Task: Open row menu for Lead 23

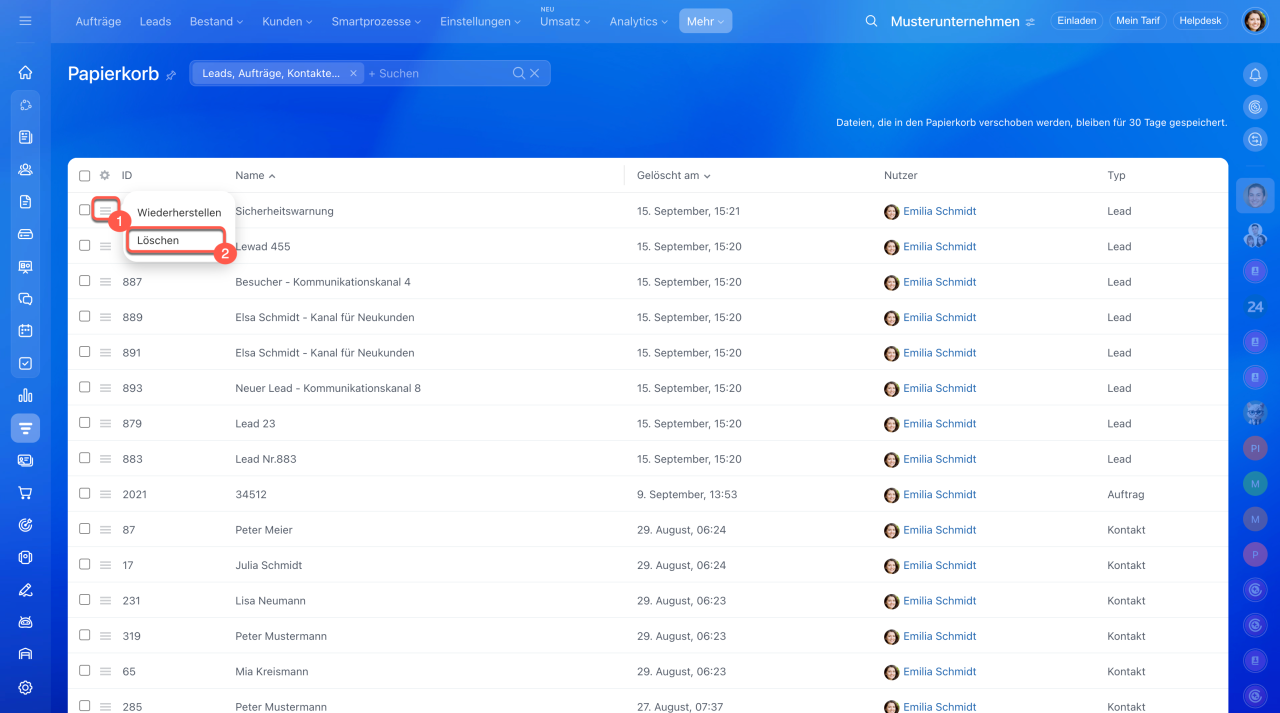Action: point(105,424)
